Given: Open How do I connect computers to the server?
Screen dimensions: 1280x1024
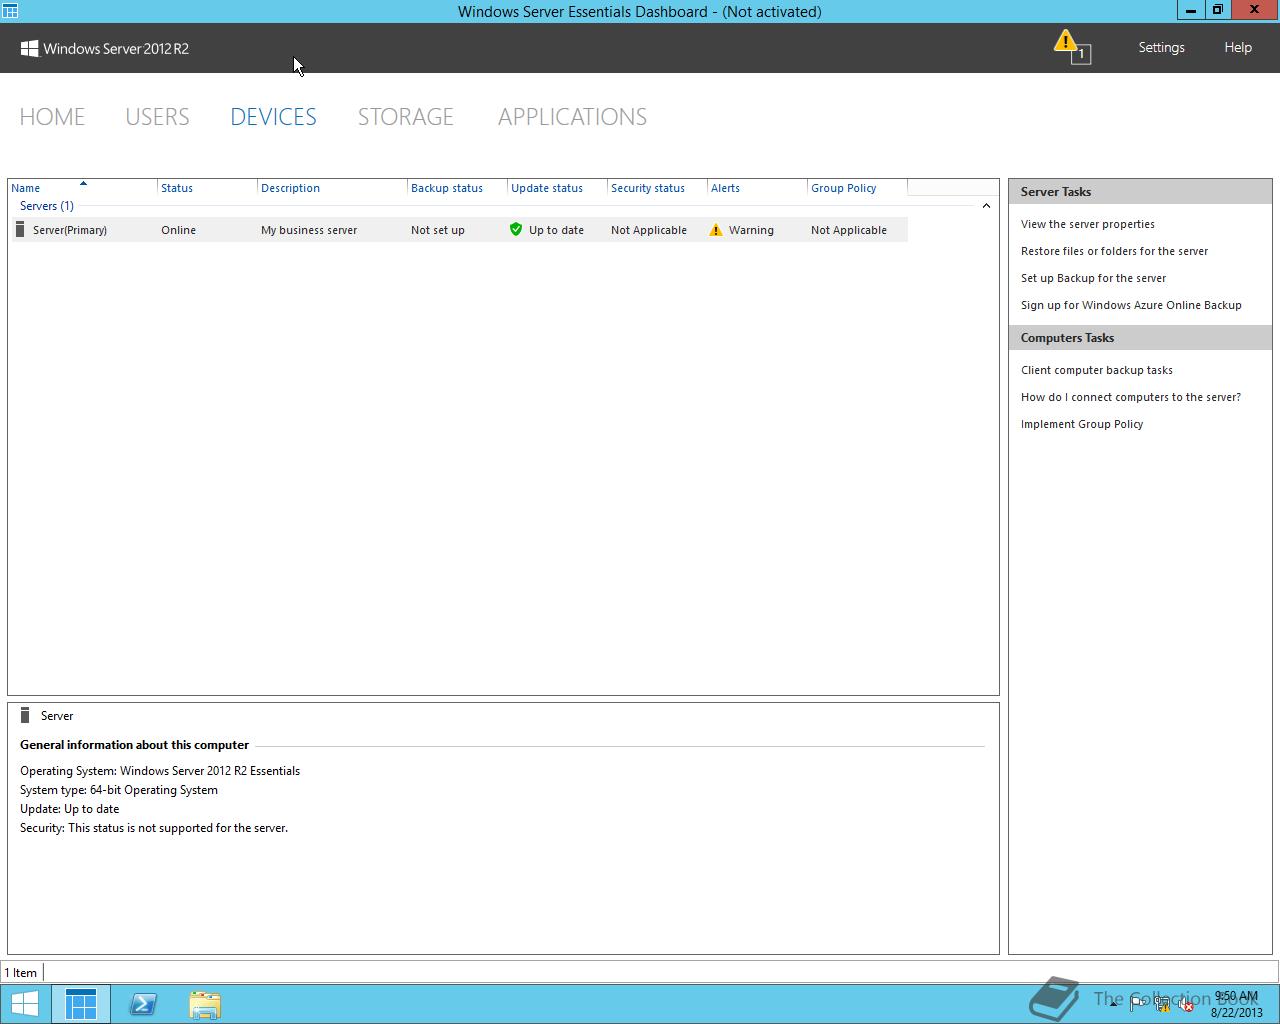Looking at the screenshot, I should 1130,397.
